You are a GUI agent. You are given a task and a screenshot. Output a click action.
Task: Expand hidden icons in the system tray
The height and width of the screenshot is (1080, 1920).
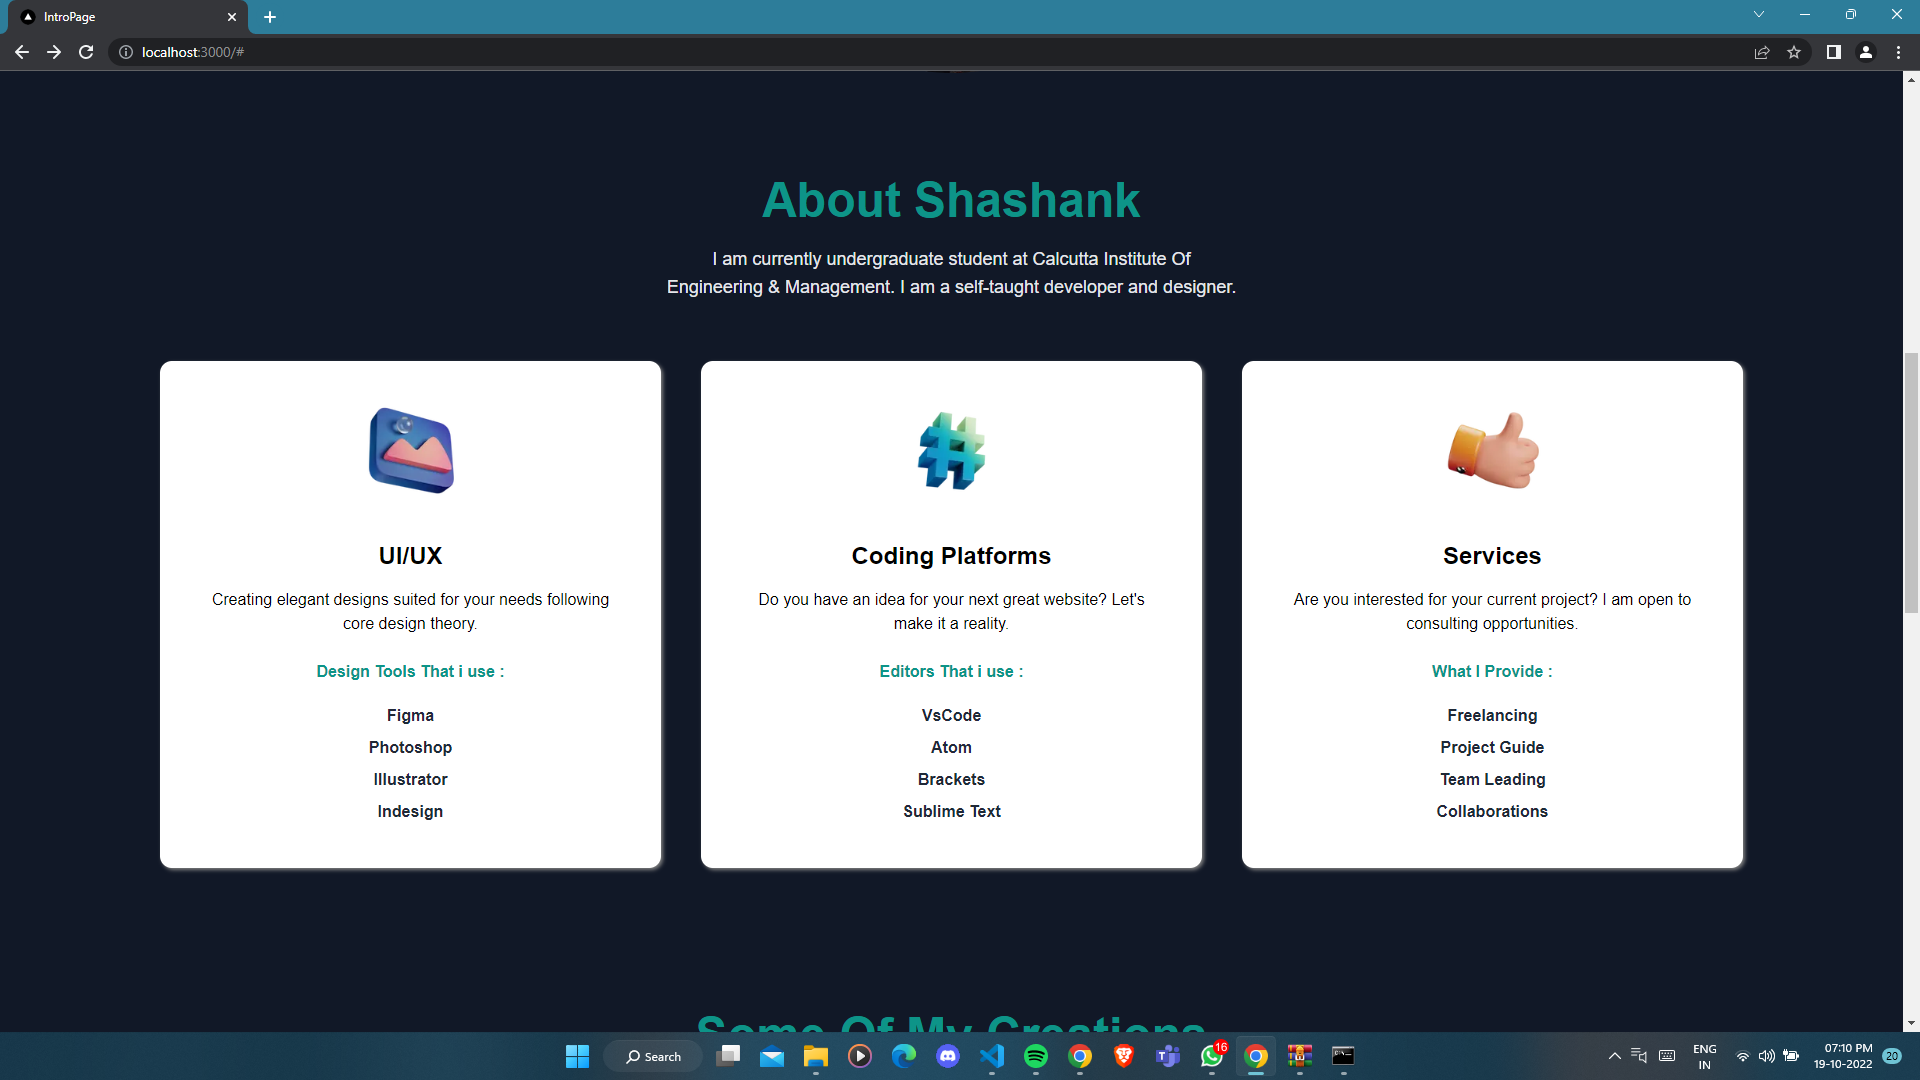[1613, 1055]
